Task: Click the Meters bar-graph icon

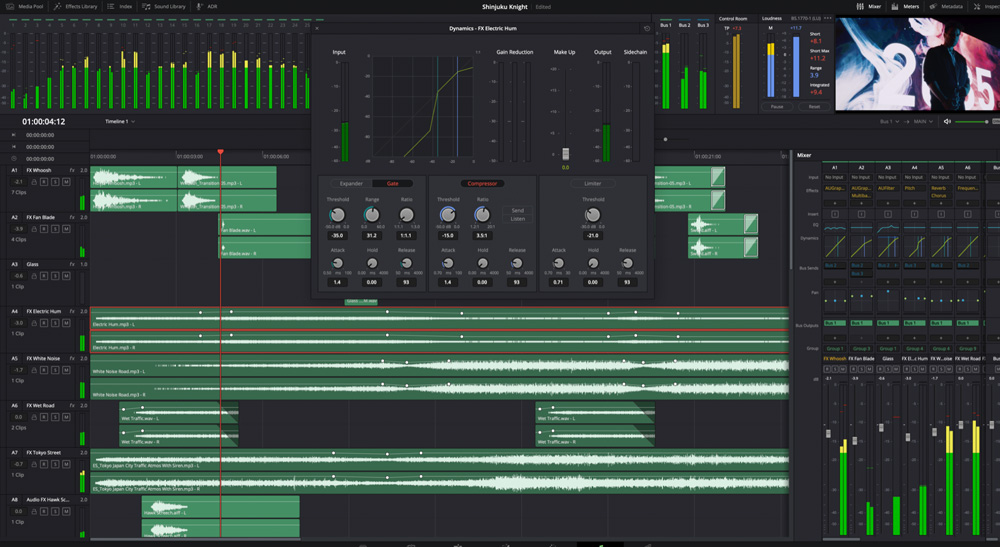Action: point(894,6)
